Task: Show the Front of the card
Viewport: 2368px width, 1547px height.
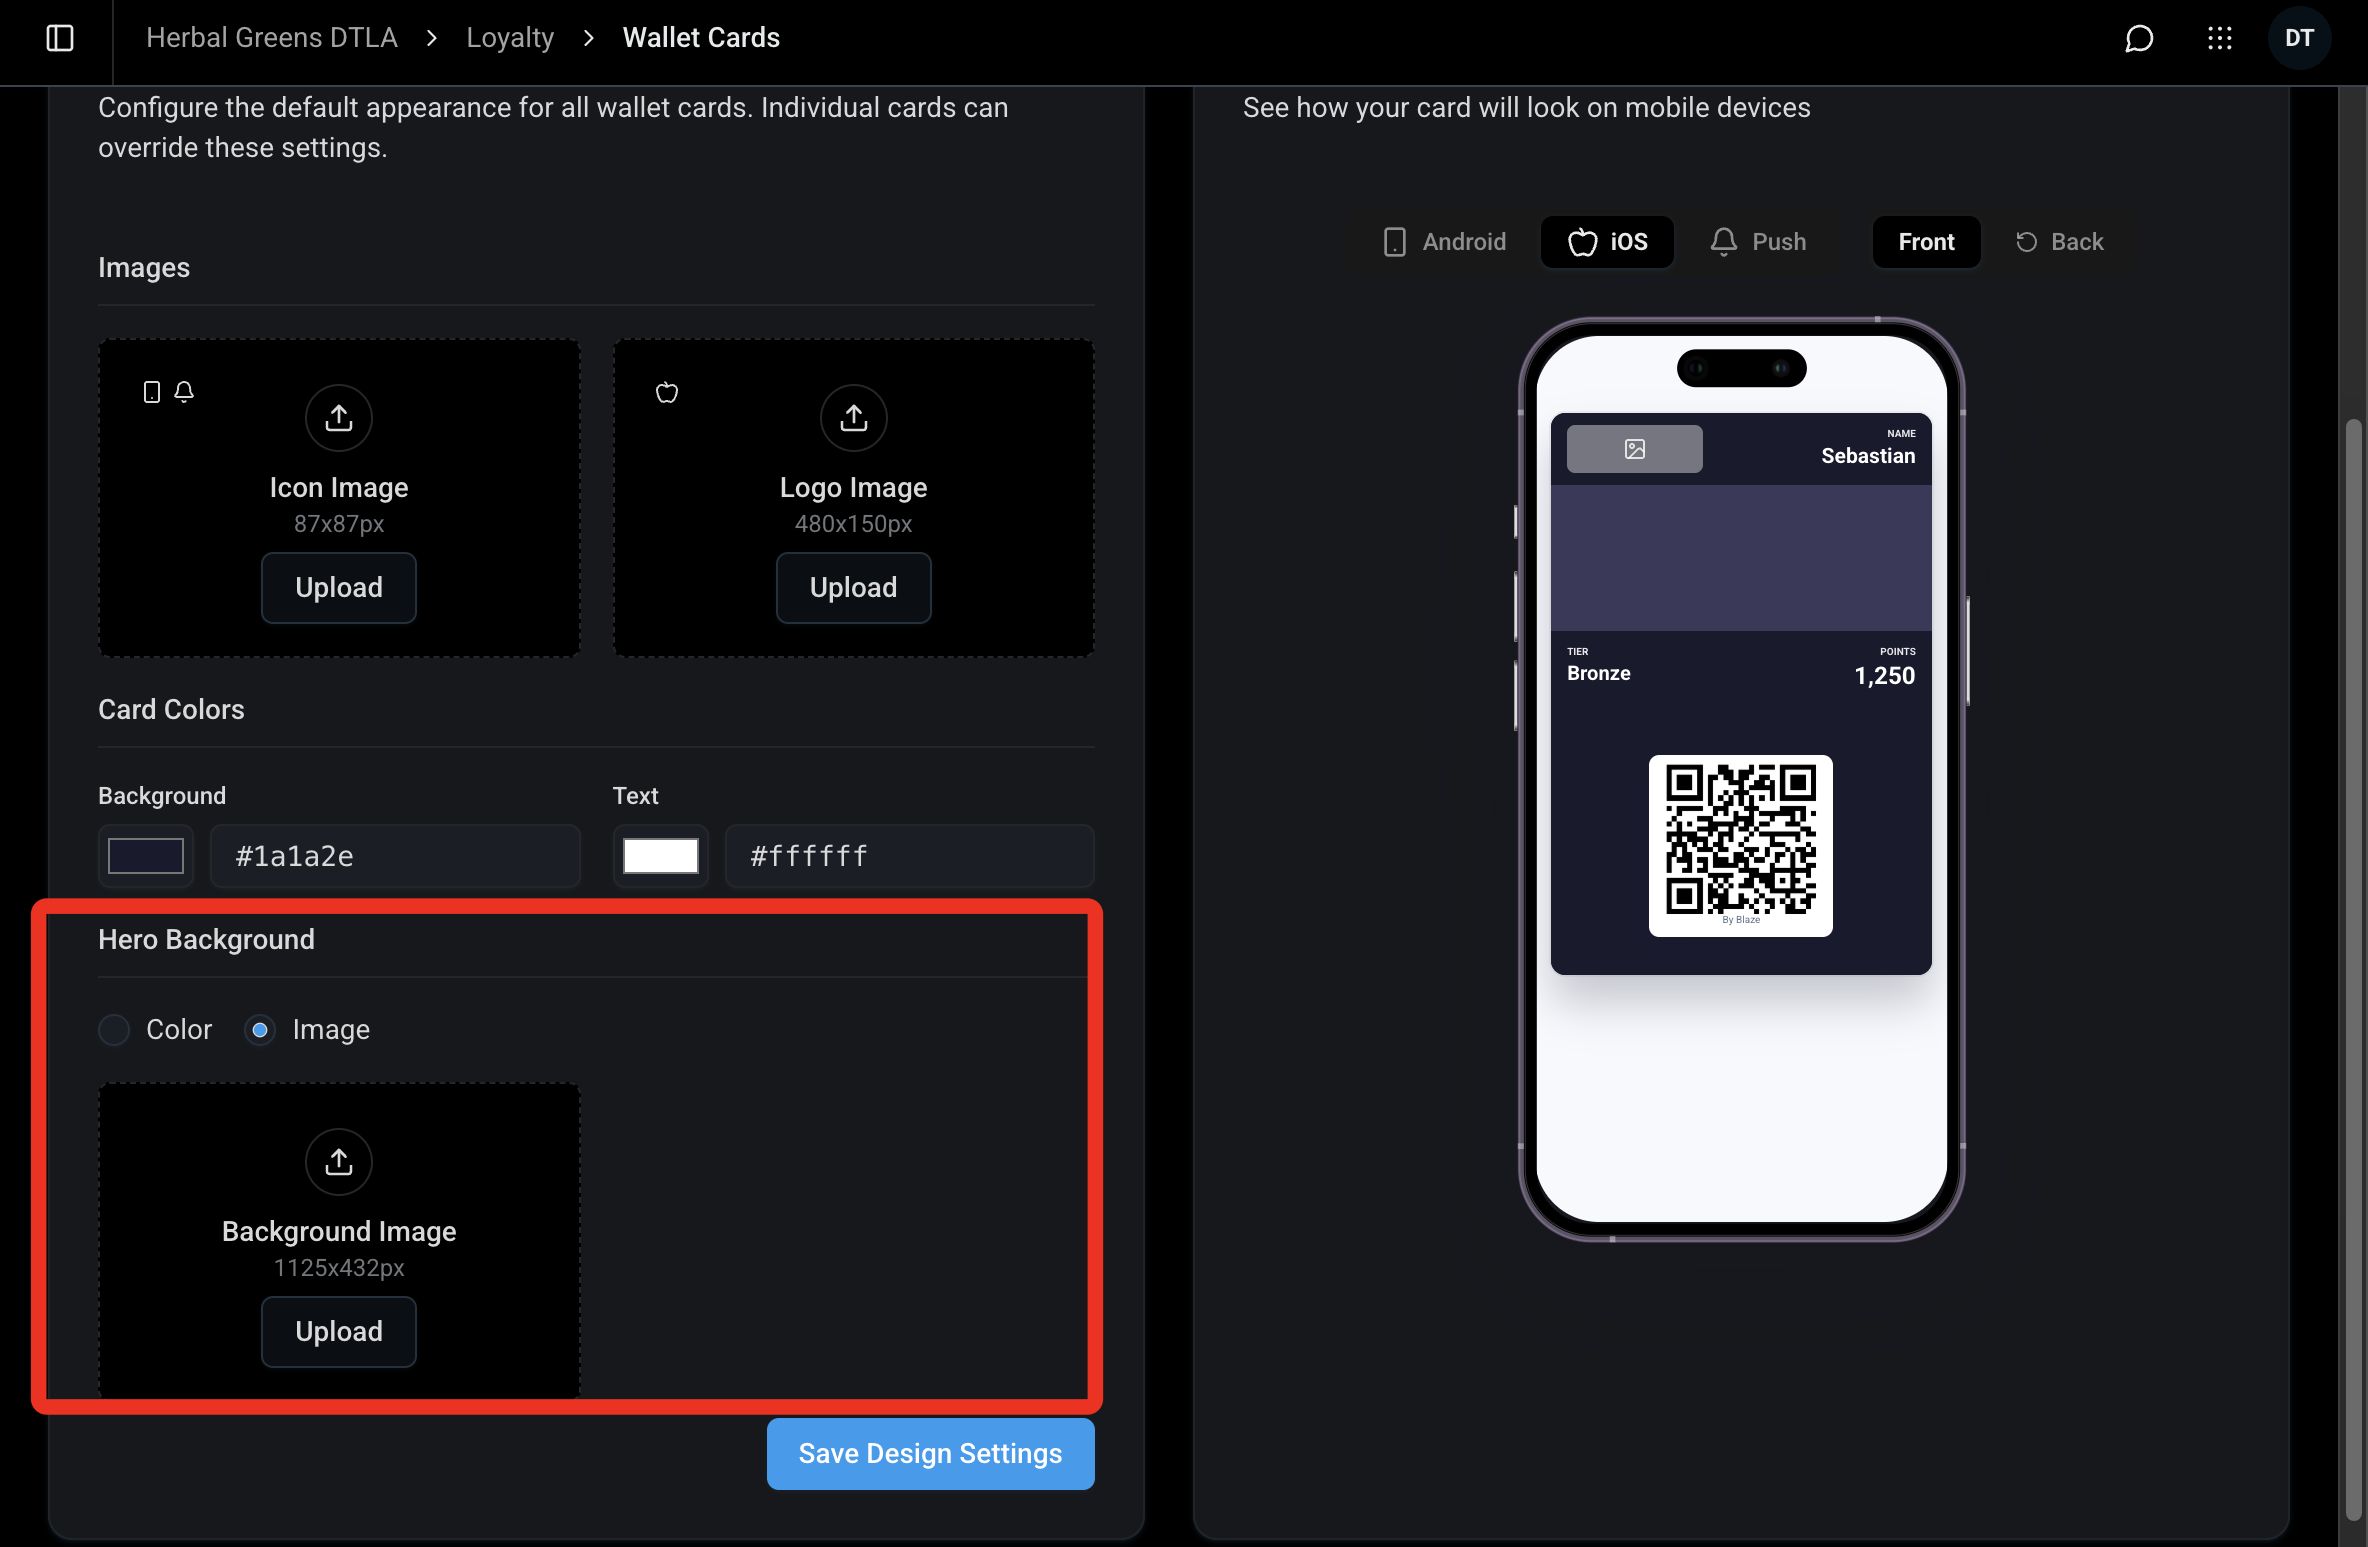Action: pos(1926,242)
